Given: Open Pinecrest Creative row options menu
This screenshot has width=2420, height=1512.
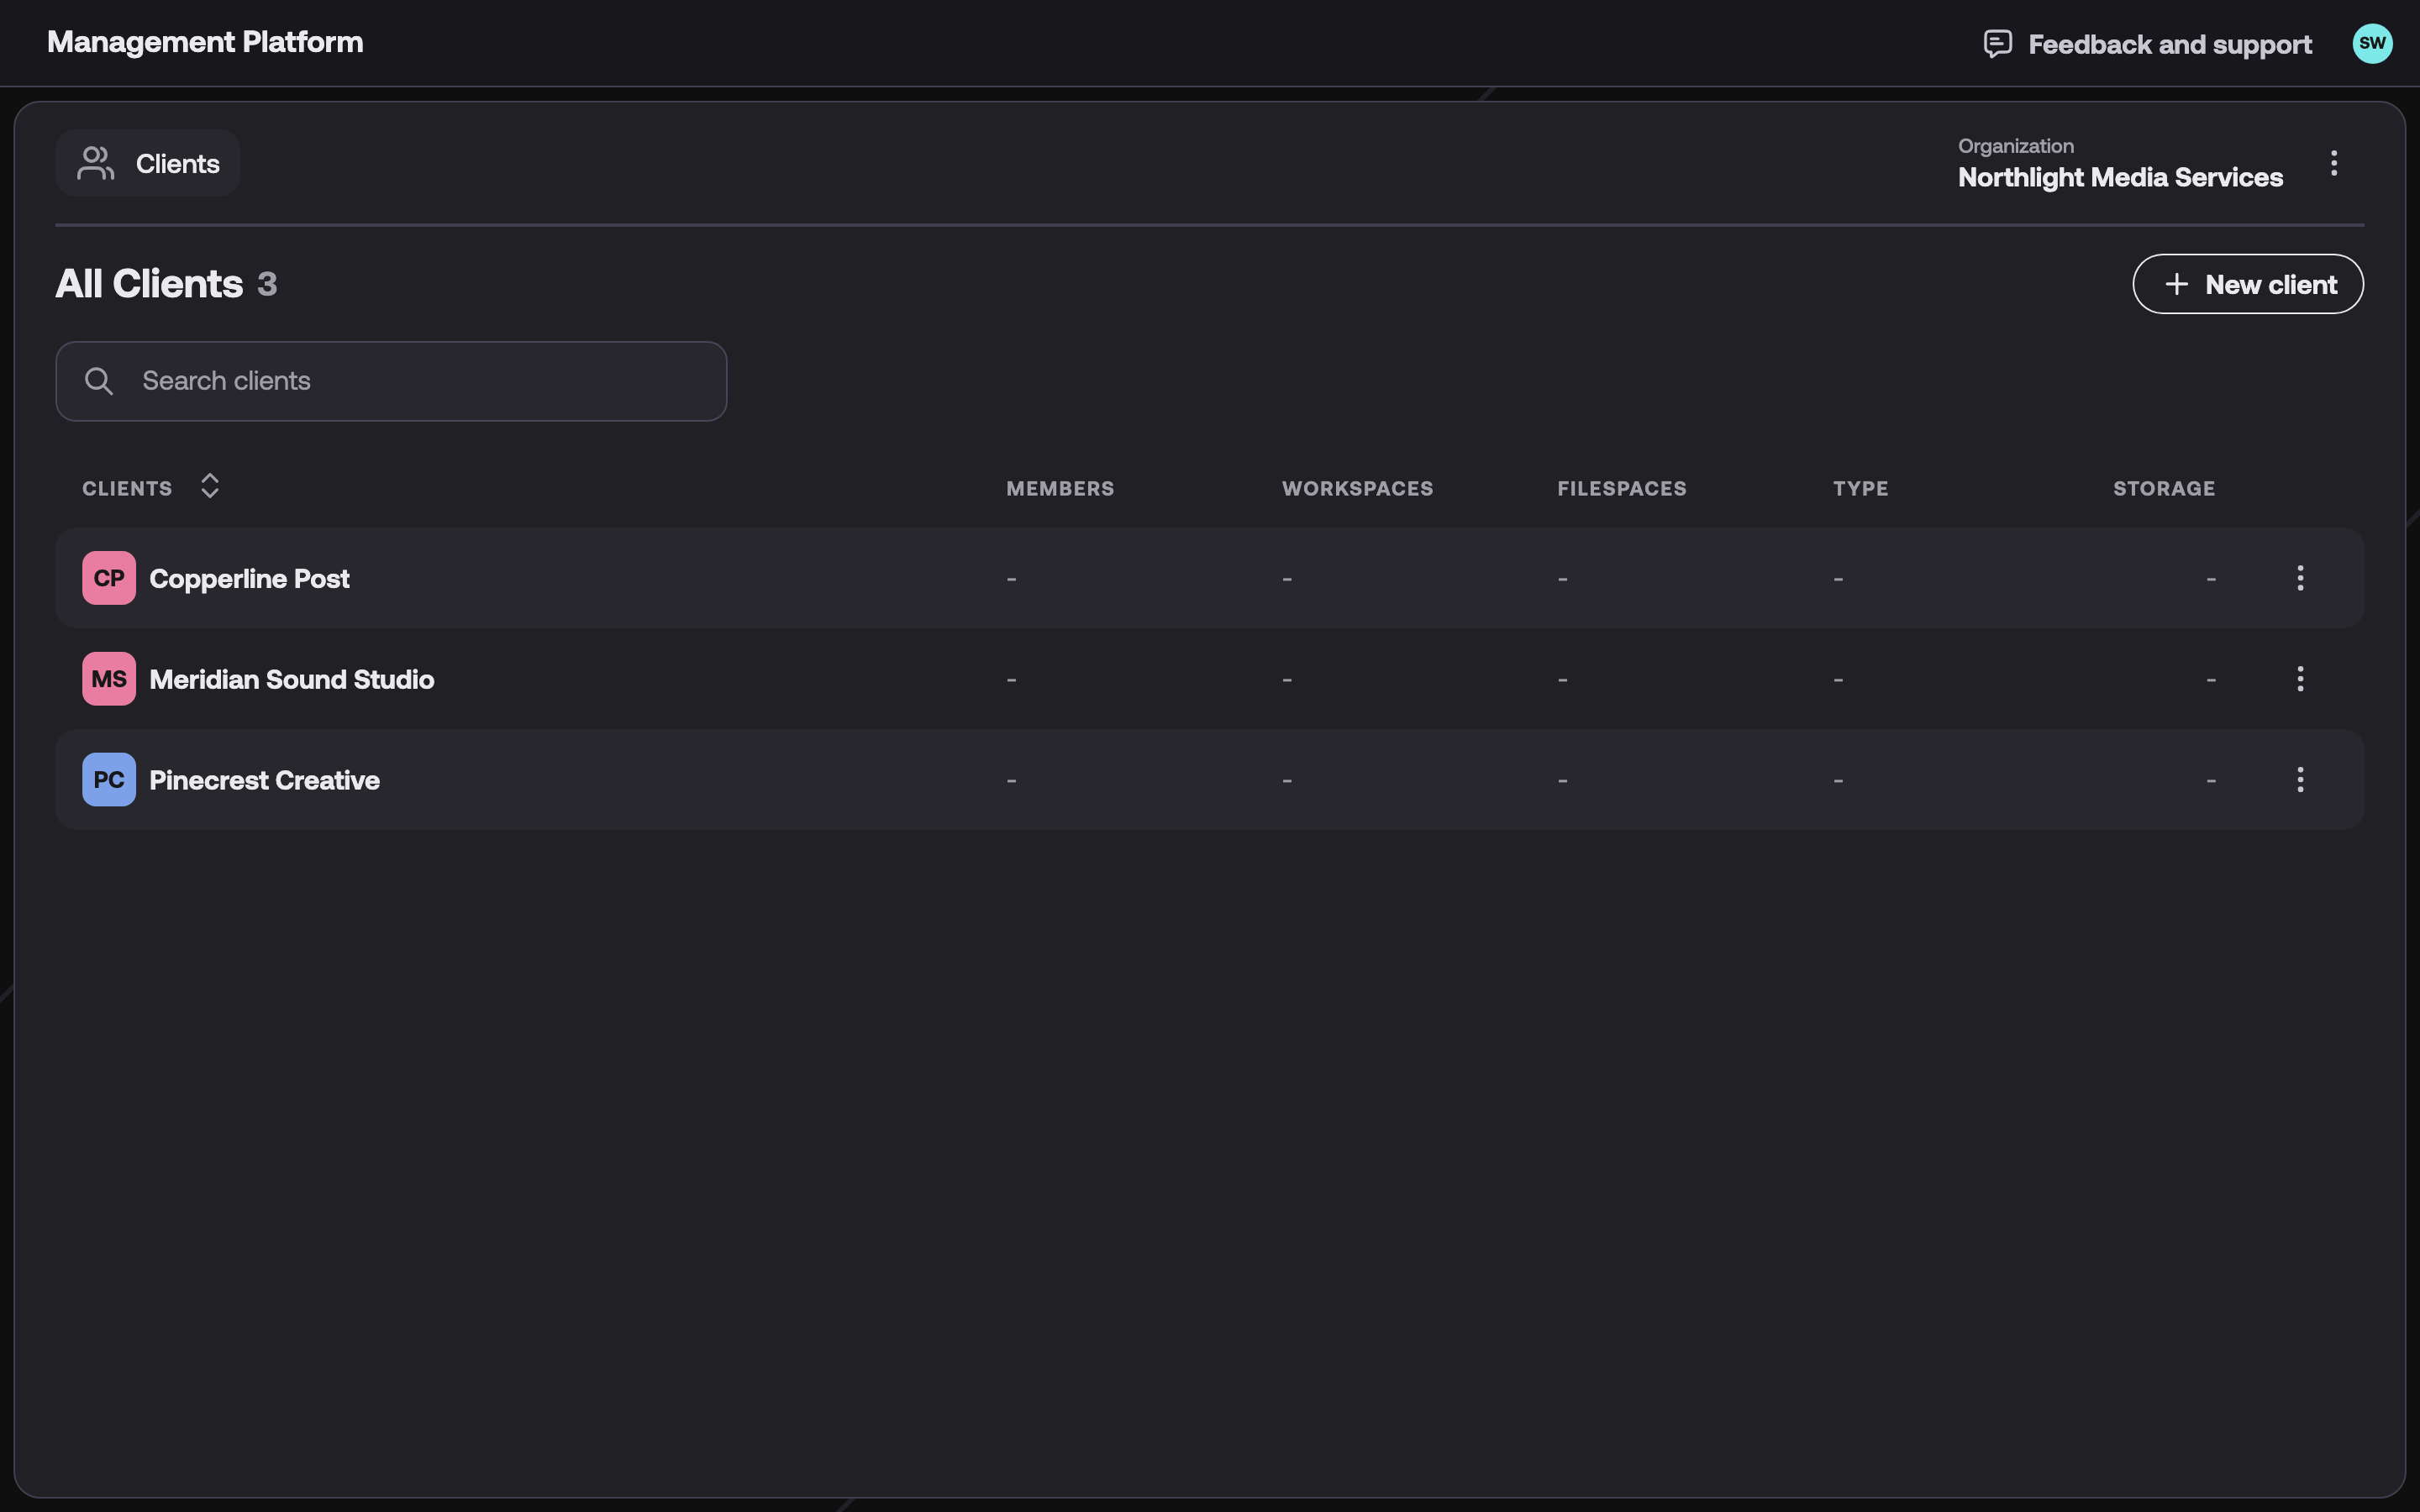Looking at the screenshot, I should (x=2300, y=780).
